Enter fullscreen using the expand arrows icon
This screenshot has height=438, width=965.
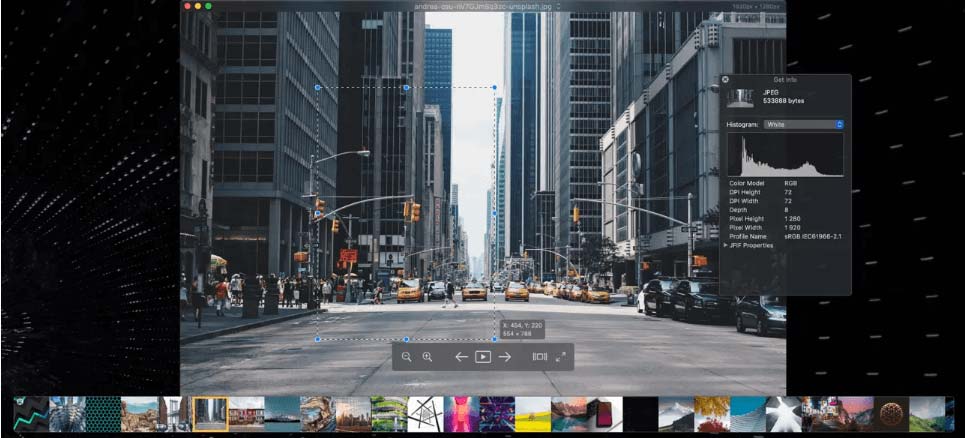pyautogui.click(x=560, y=357)
